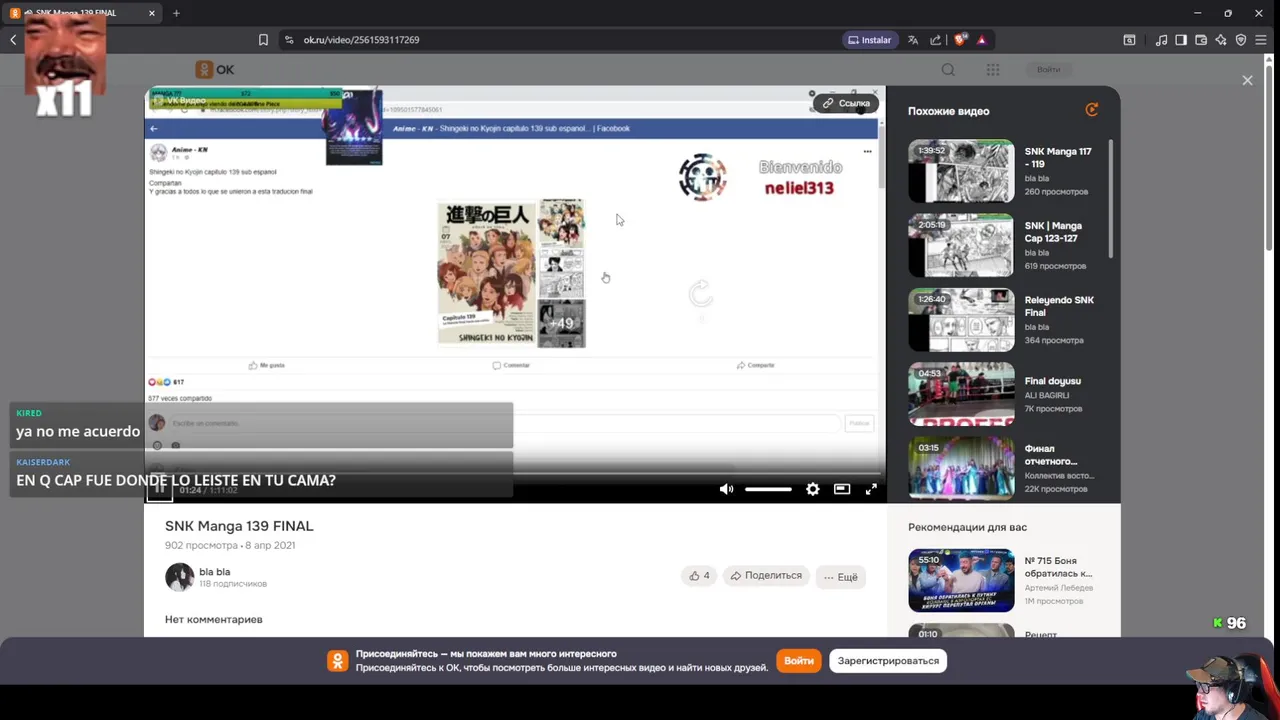
Task: Open Brave Rewards triangle icon
Action: pos(982,40)
